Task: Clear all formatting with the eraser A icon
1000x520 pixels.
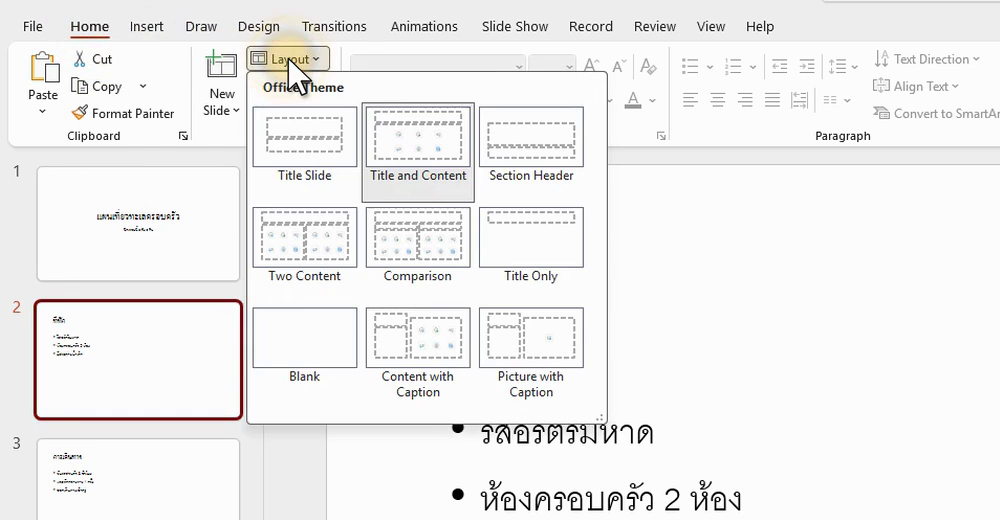Action: (648, 66)
